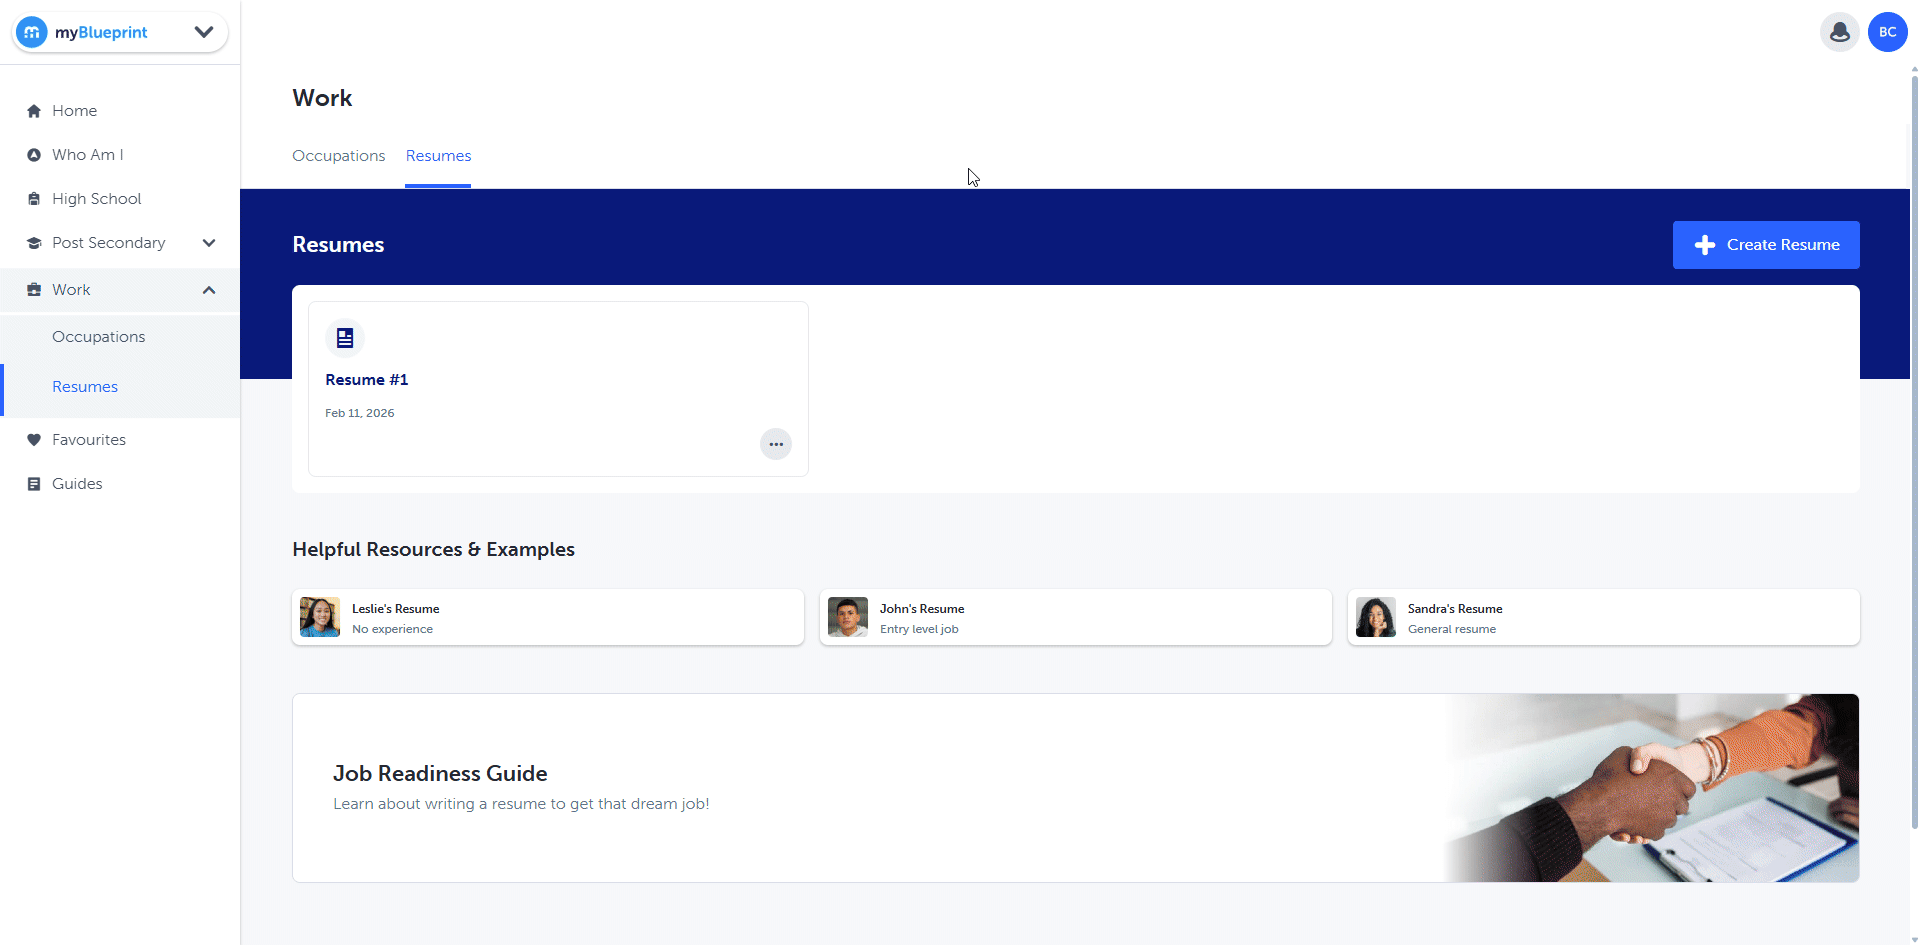Expand the Post Secondary chevron
The image size is (1920, 945).
[209, 243]
